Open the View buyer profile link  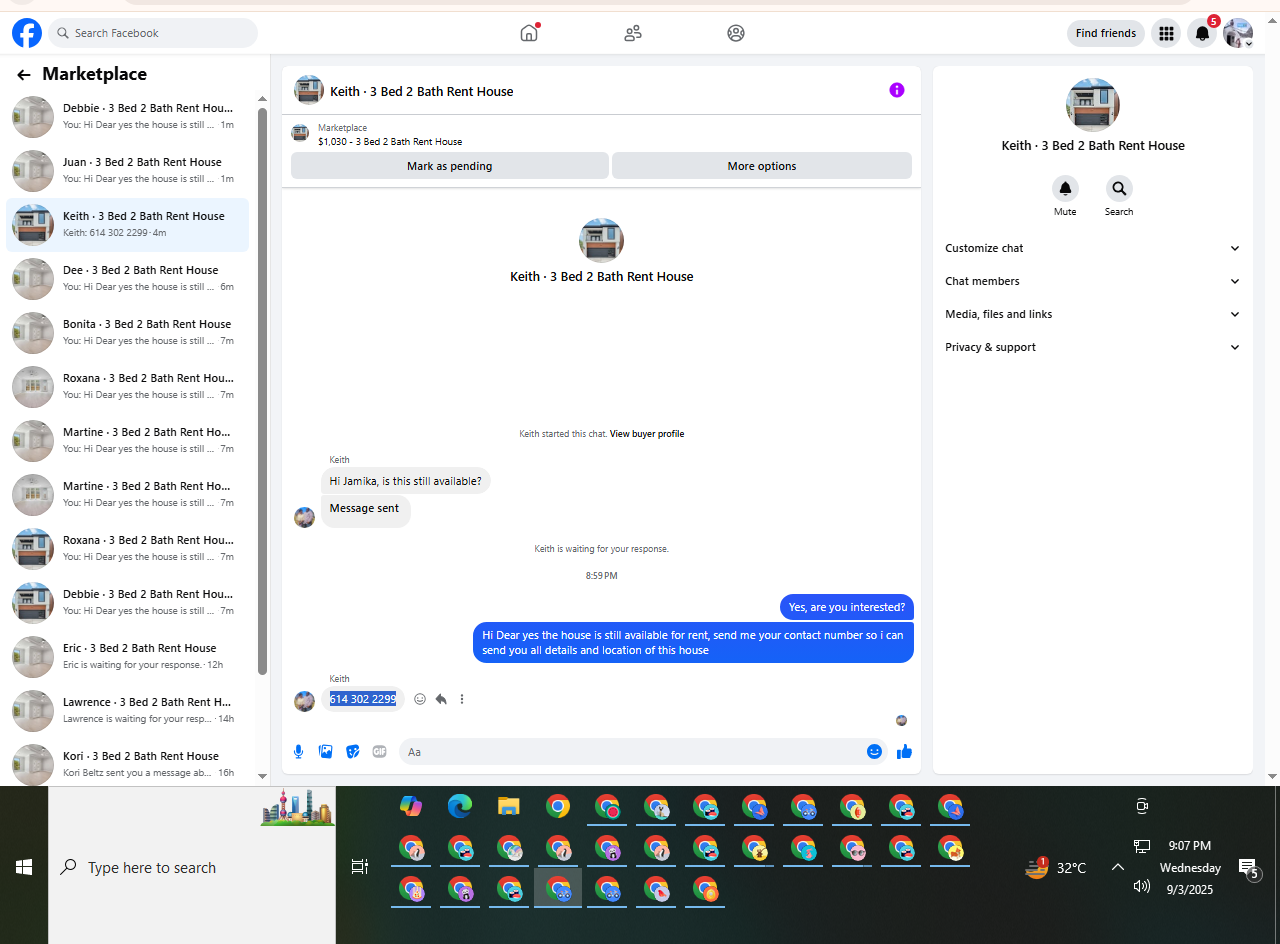click(x=647, y=434)
